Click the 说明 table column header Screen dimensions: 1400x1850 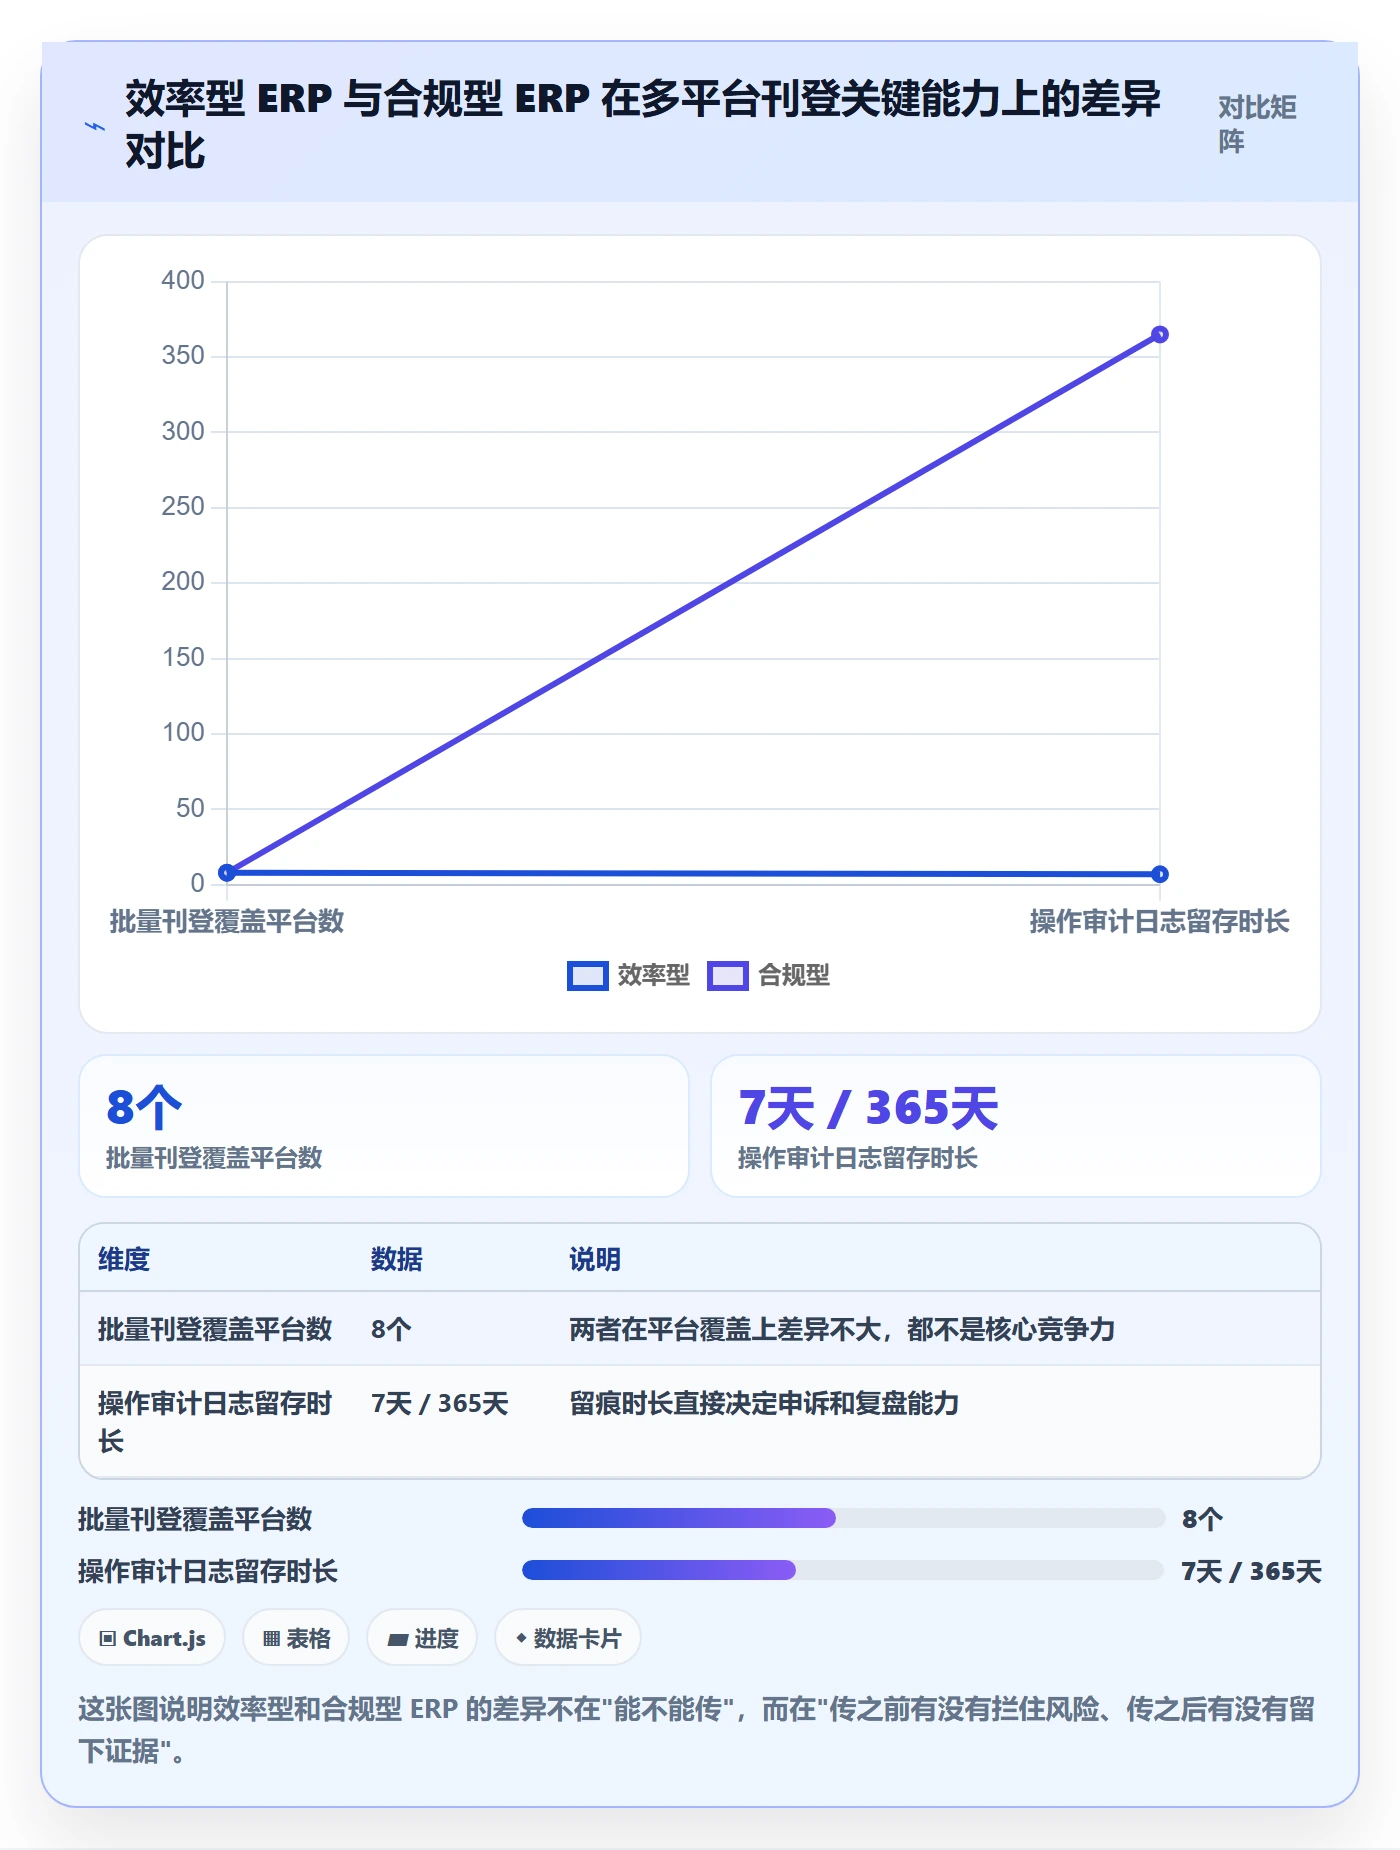(595, 1259)
